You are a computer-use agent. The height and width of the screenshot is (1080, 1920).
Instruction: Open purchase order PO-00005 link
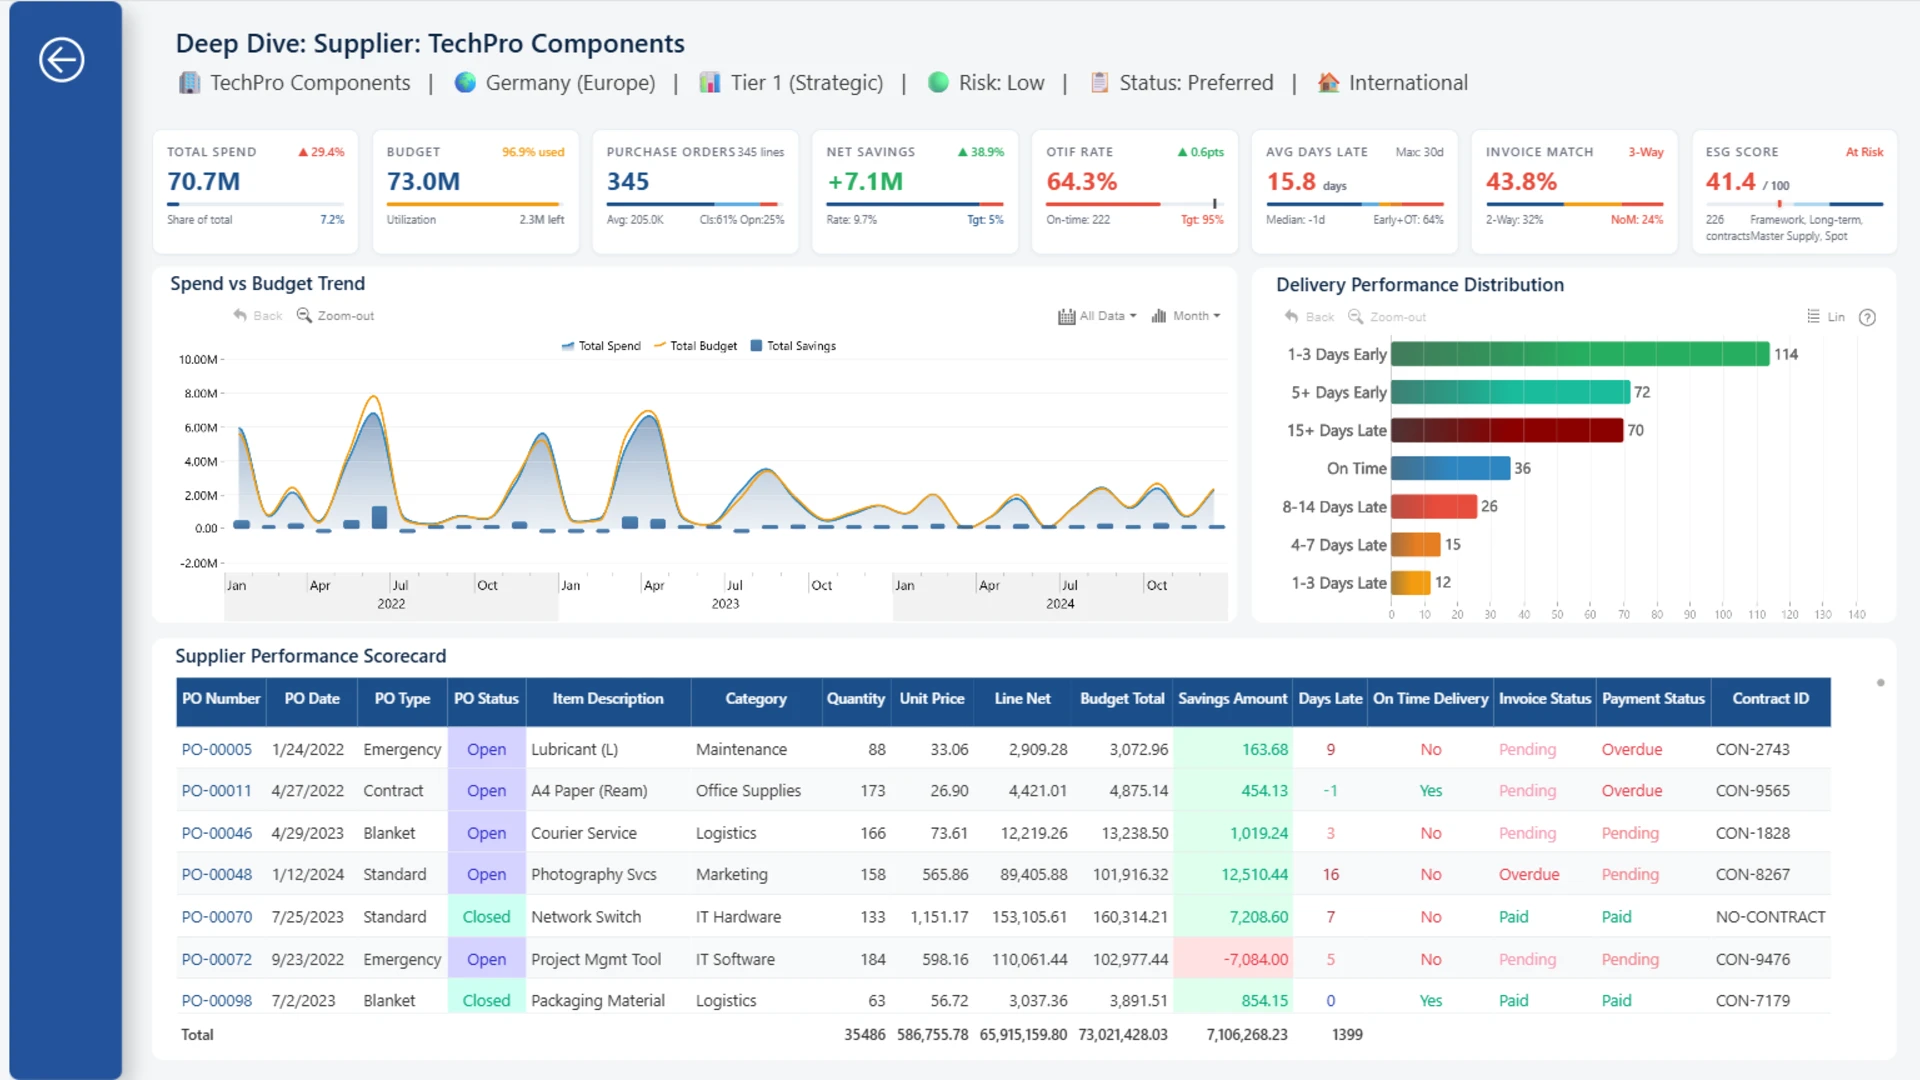click(217, 750)
